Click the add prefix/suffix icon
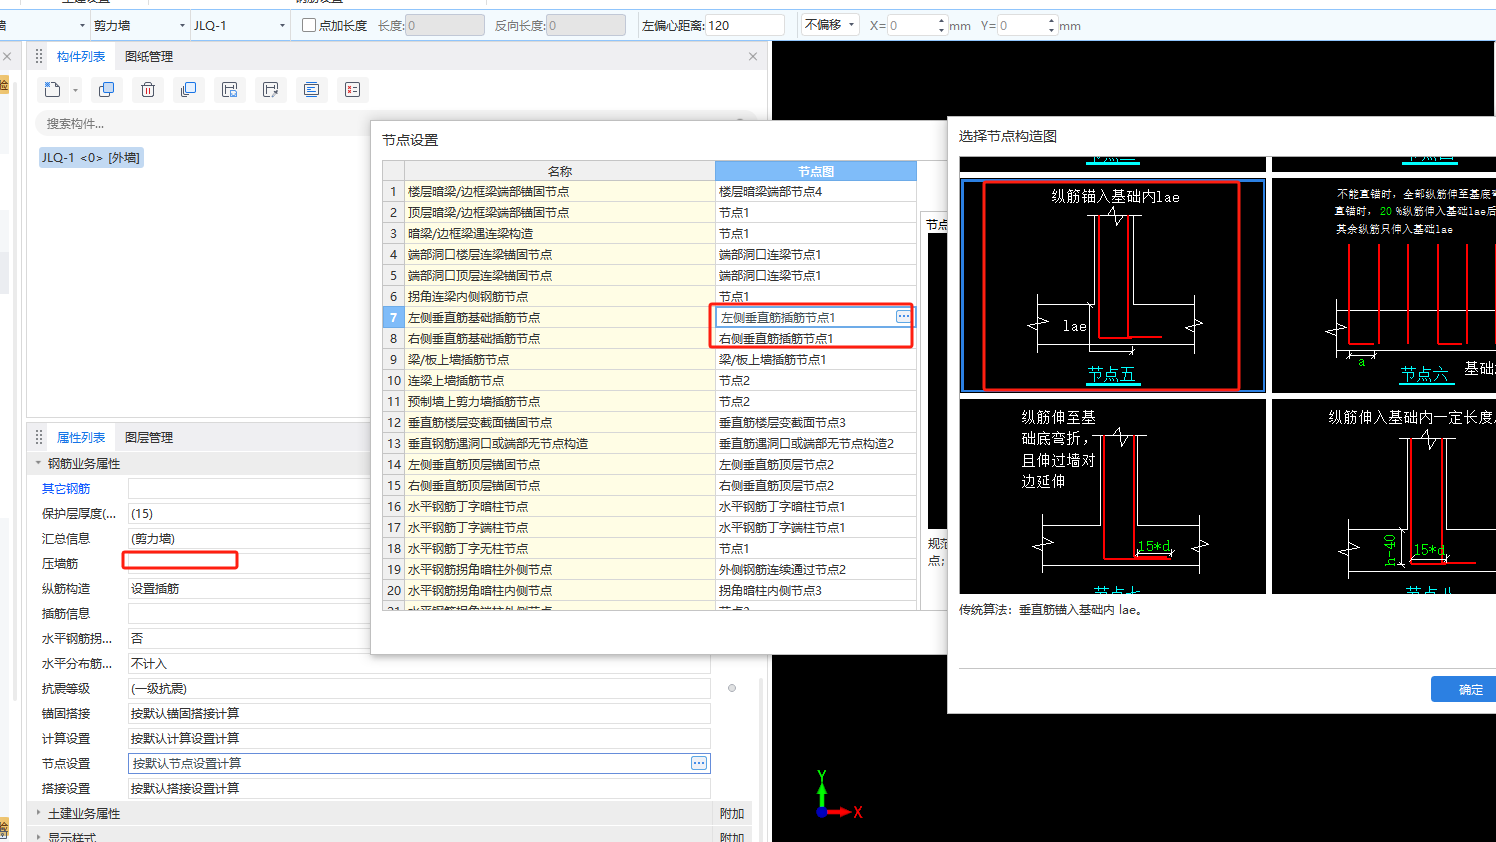Screen dimensions: 1496x842 pyautogui.click(x=312, y=90)
